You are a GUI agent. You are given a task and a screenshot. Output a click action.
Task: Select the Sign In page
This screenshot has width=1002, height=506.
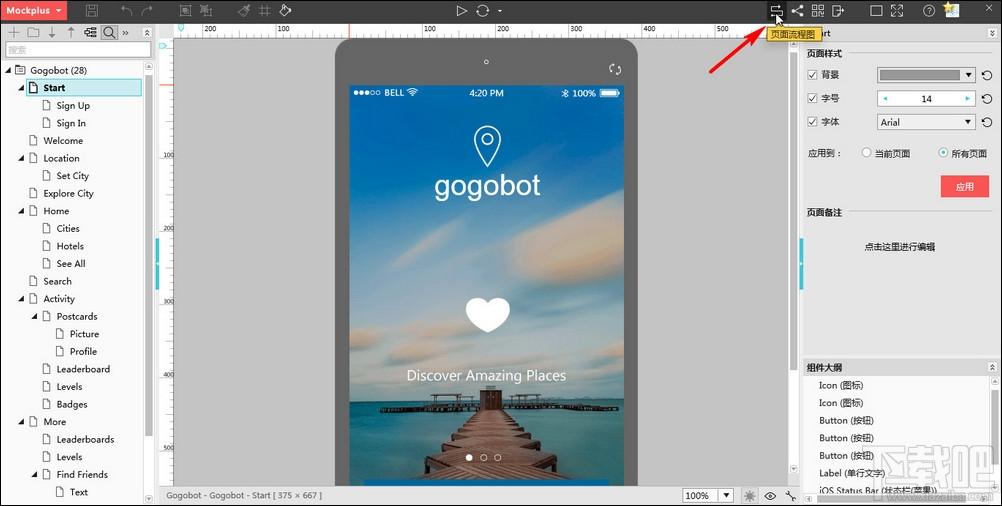[x=71, y=123]
